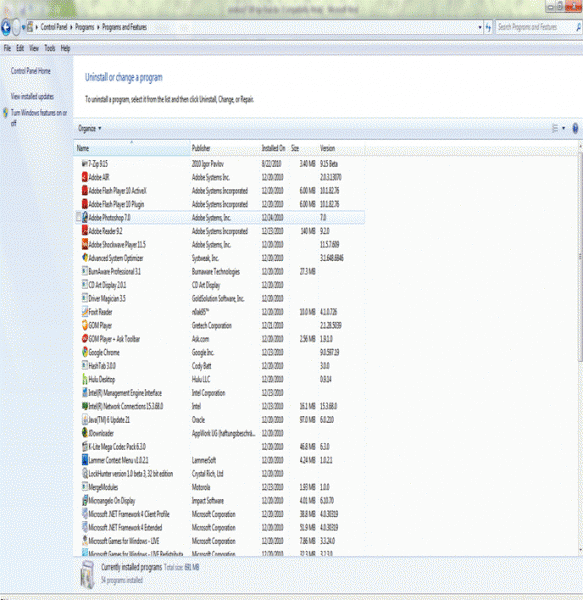Click Control Panel in the breadcrumb path
Screen dimensions: 583x600
coord(54,27)
